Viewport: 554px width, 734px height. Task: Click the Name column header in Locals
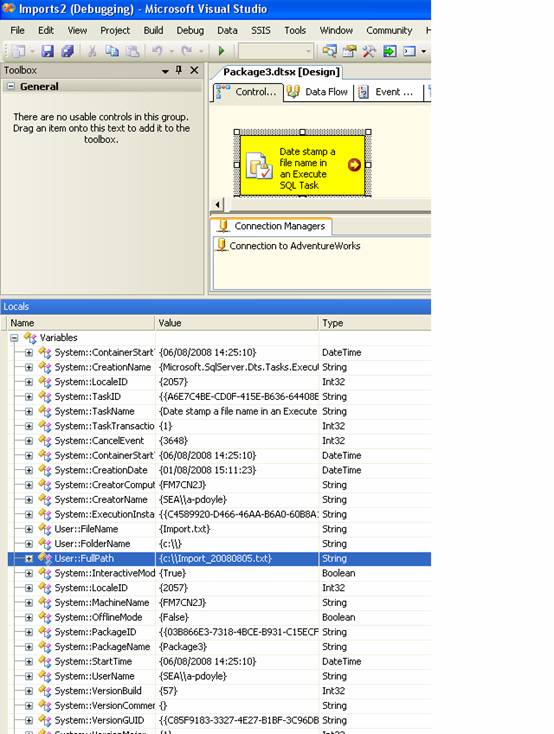[x=81, y=323]
